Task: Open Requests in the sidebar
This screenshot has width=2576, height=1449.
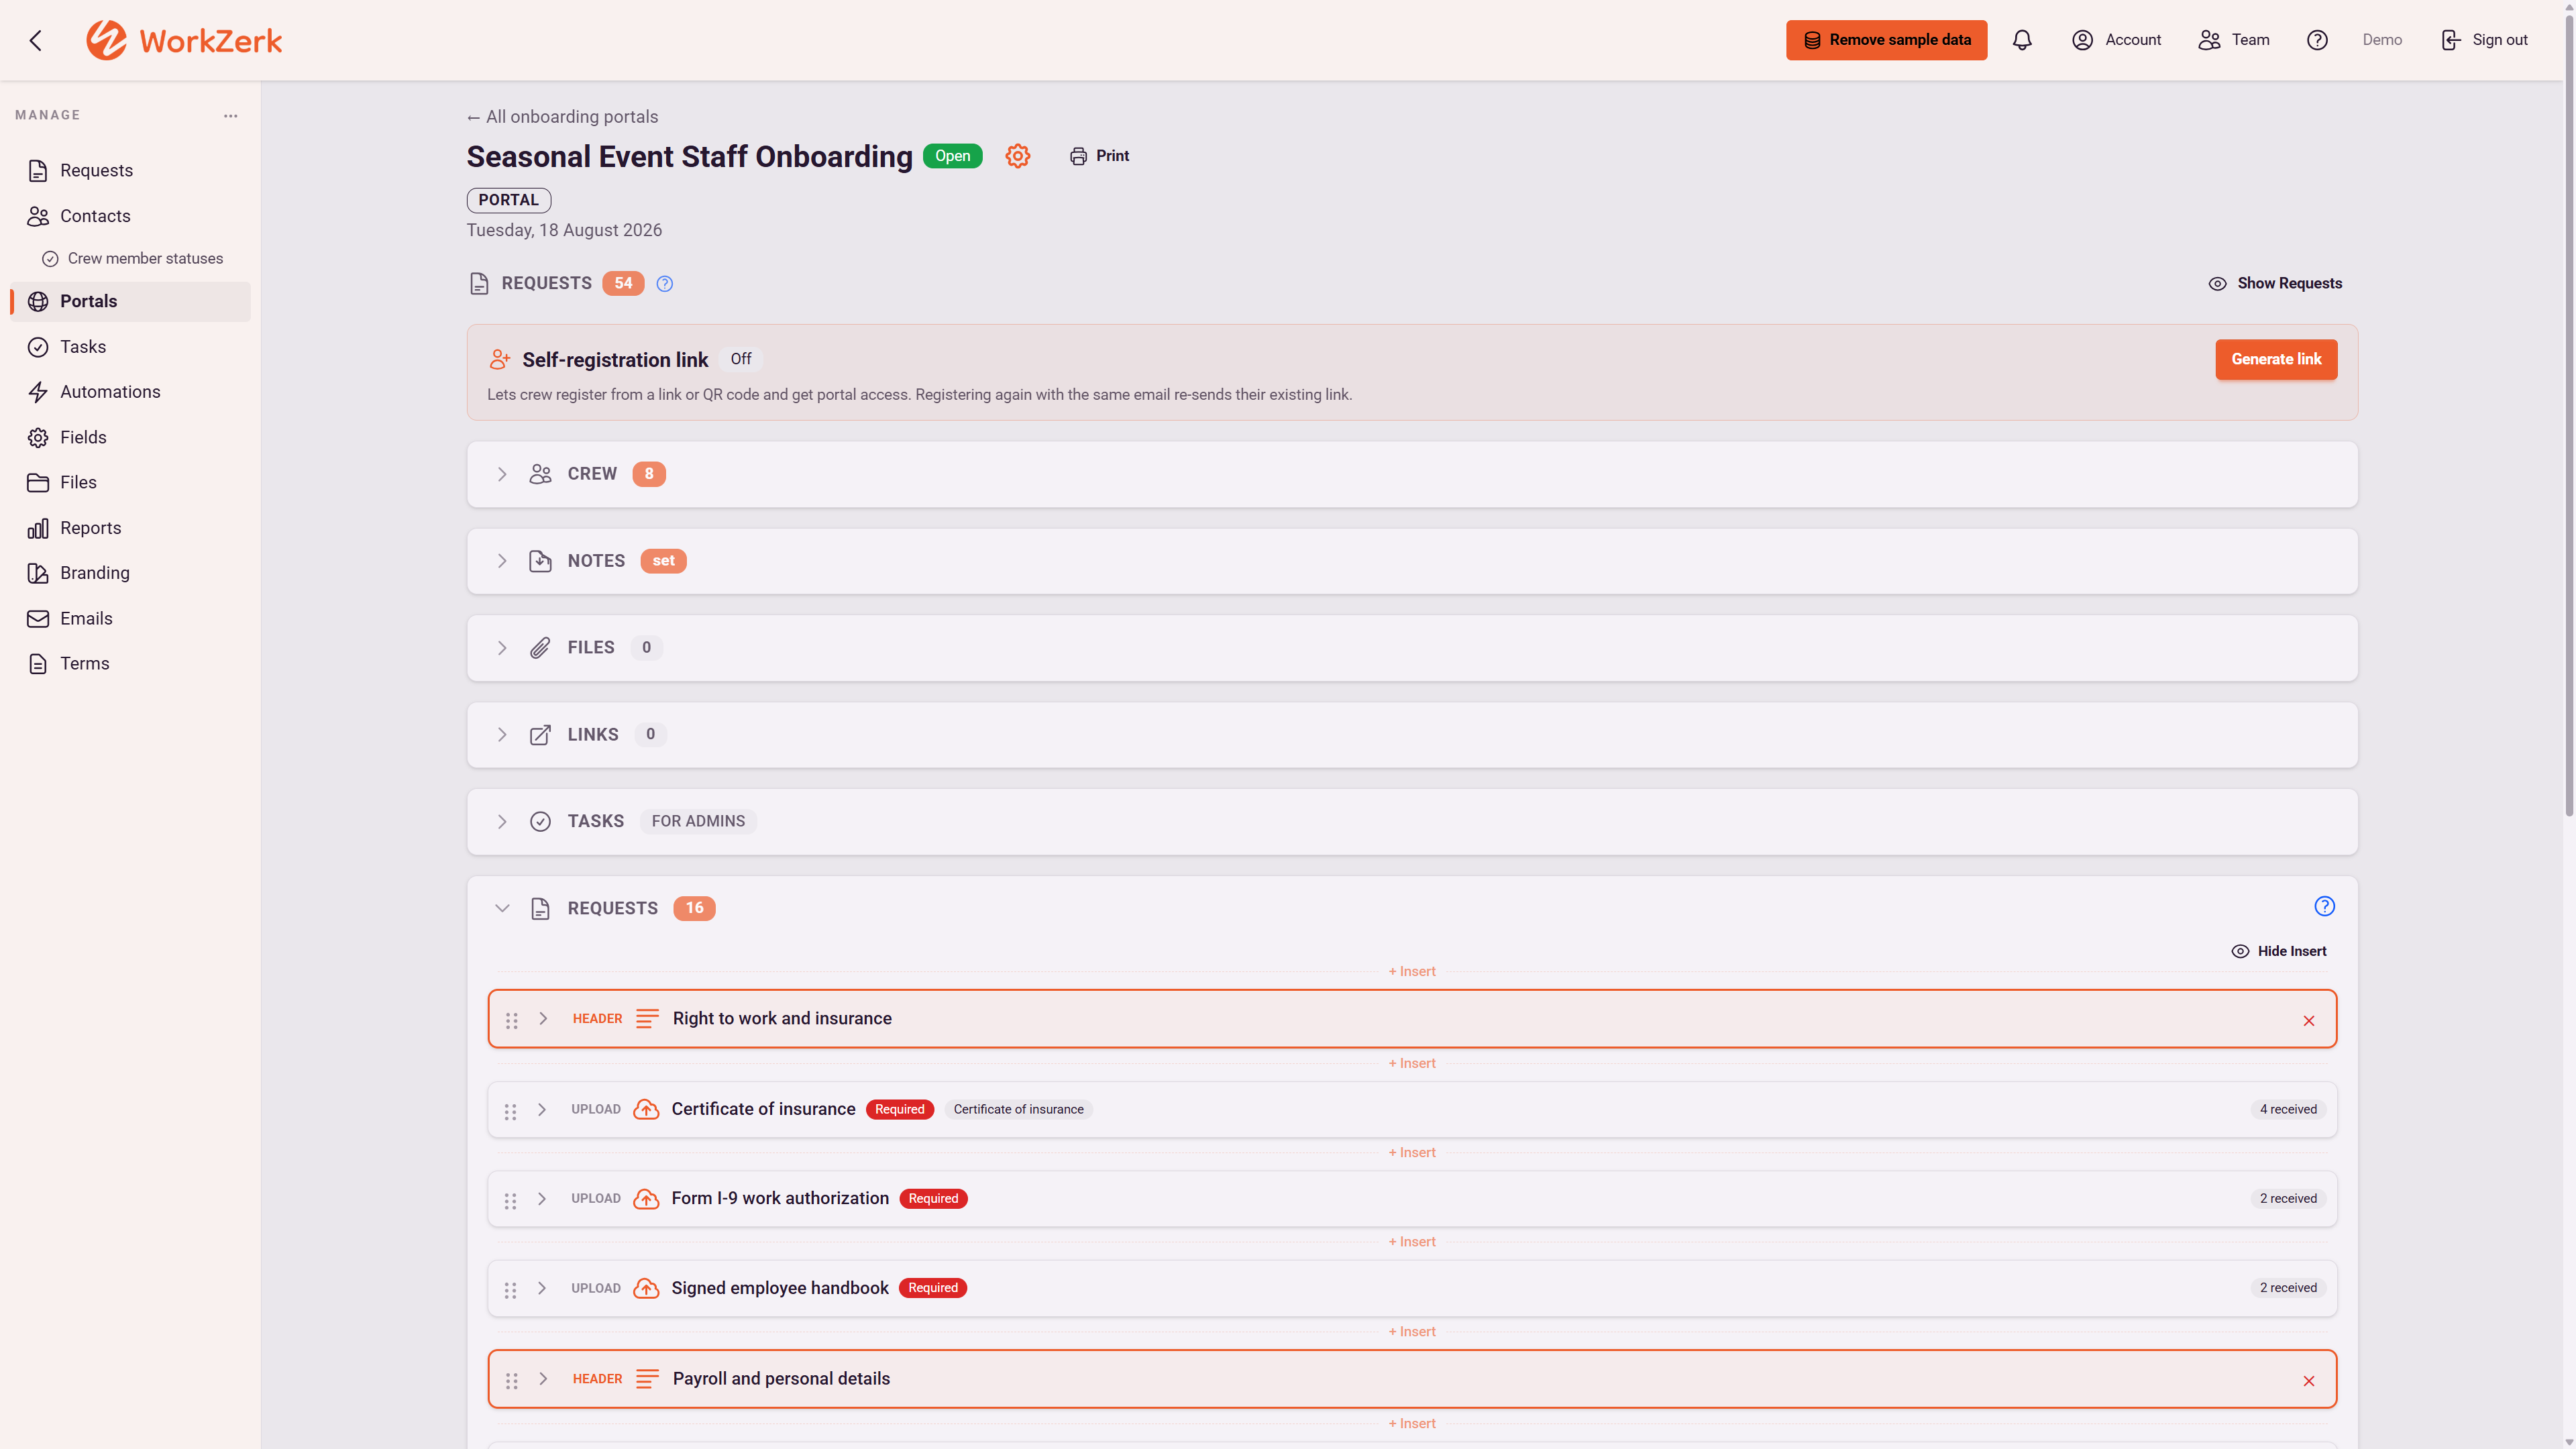Action: click(x=130, y=171)
